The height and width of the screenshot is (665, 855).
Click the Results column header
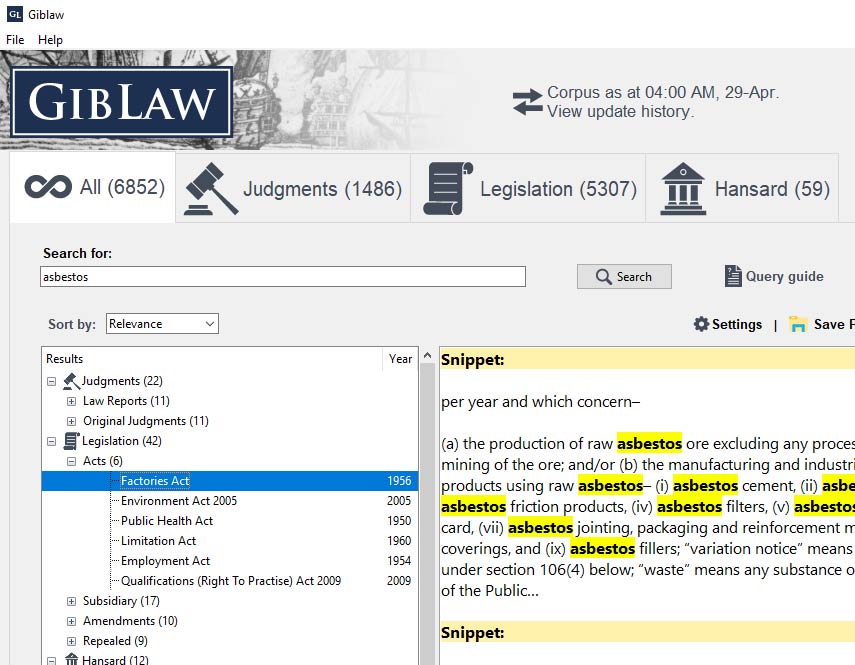tap(213, 359)
